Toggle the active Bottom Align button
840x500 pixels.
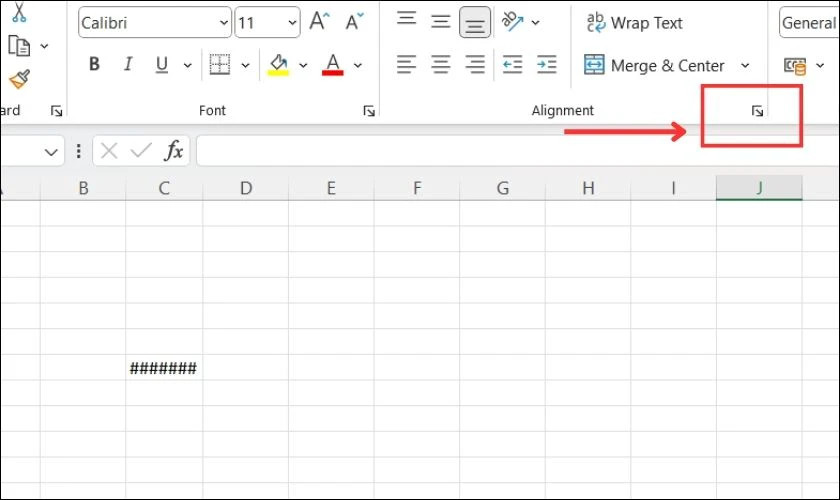(x=475, y=23)
